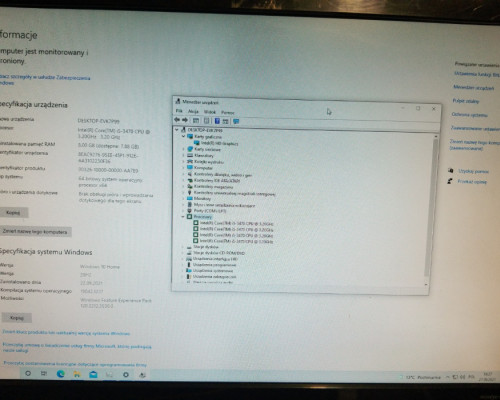Expand the Karty sieciowe tree node
This screenshot has height=400, width=500.
pyautogui.click(x=183, y=149)
